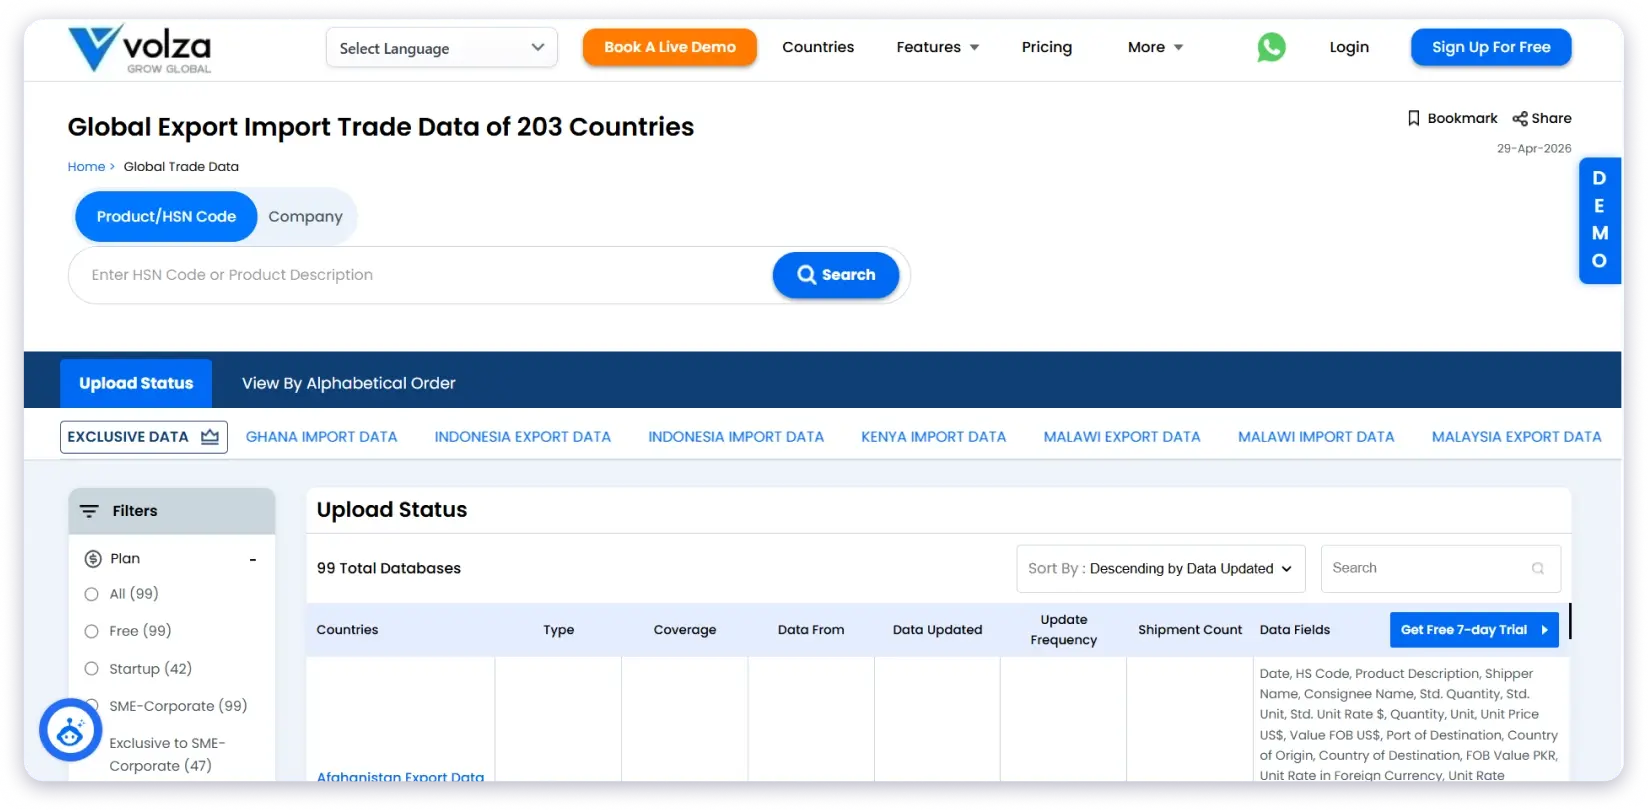Open the side DEMO tab
1648x810 pixels.
tap(1599, 220)
